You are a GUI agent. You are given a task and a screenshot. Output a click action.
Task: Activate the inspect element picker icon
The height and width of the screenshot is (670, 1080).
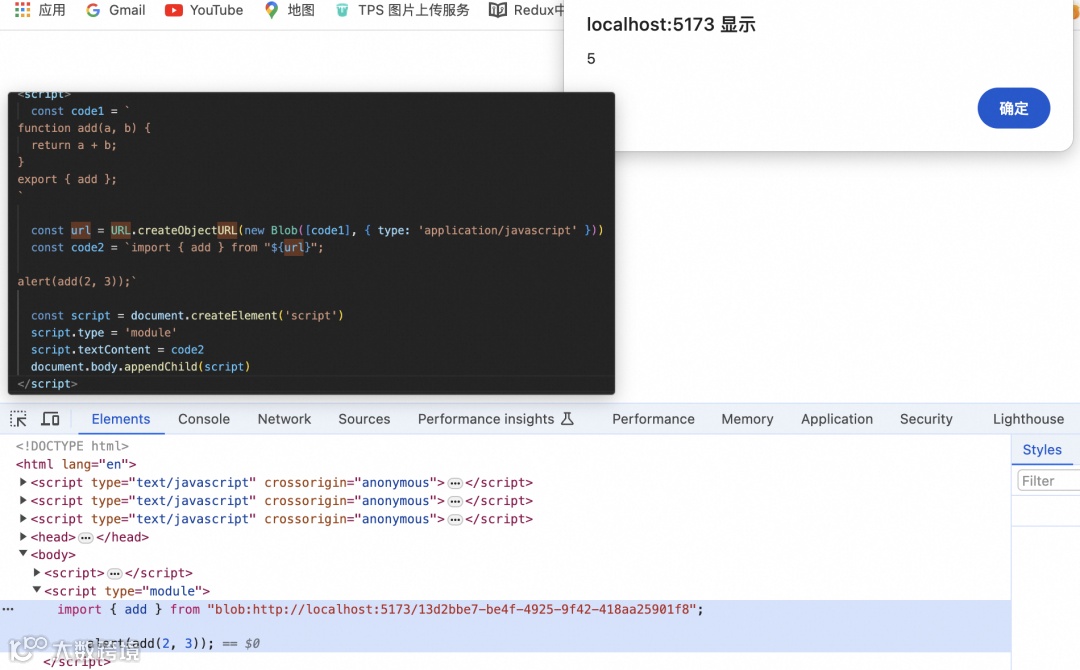19,419
